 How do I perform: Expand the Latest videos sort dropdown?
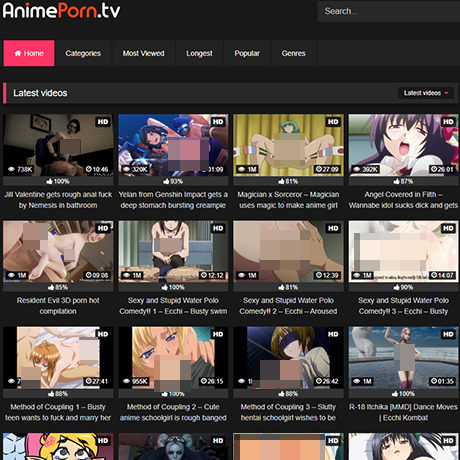(x=426, y=93)
